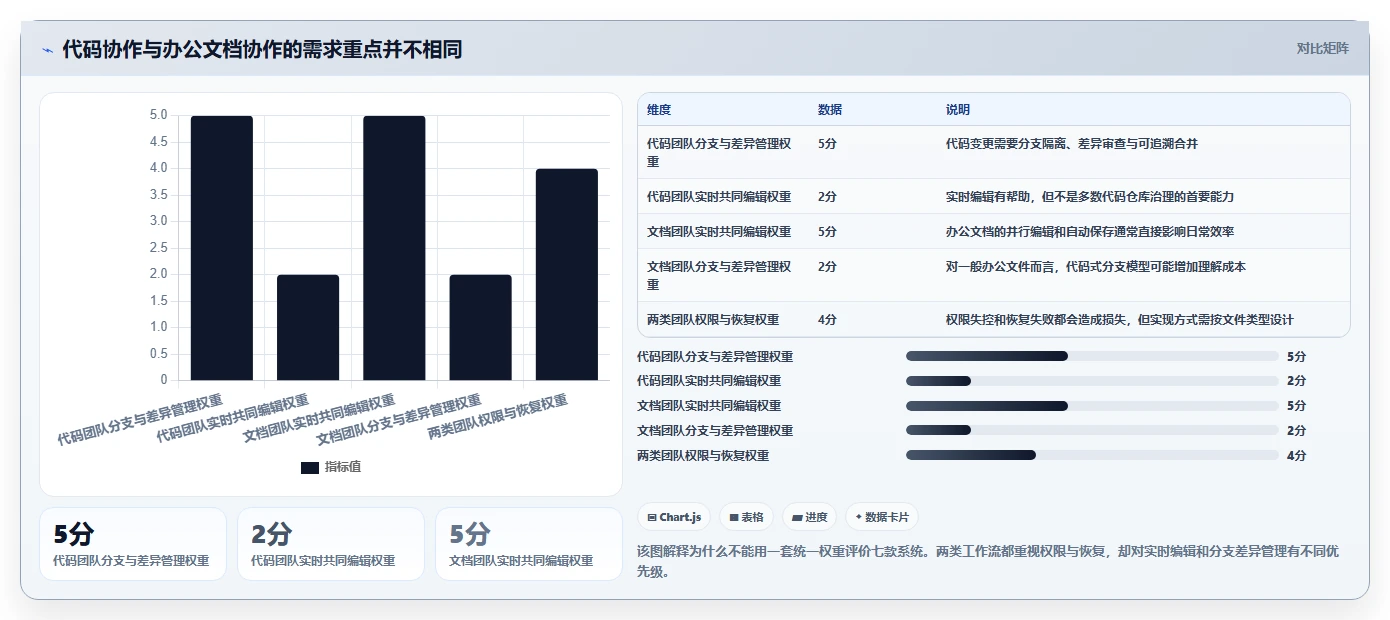The width and height of the screenshot is (1390, 620).
Task: Open the 5分 代码团队分支与差异管理权重 data card
Action: pos(133,544)
